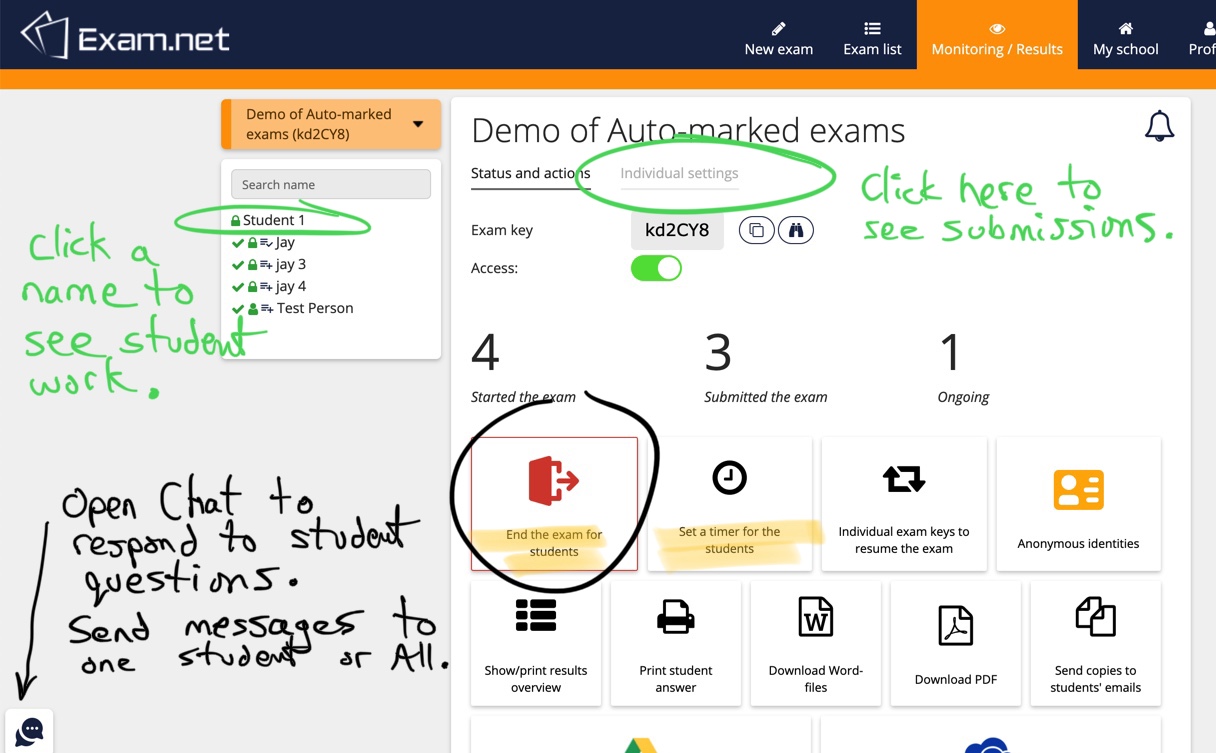Toggle the Access switch off
This screenshot has height=753, width=1216.
(x=656, y=268)
